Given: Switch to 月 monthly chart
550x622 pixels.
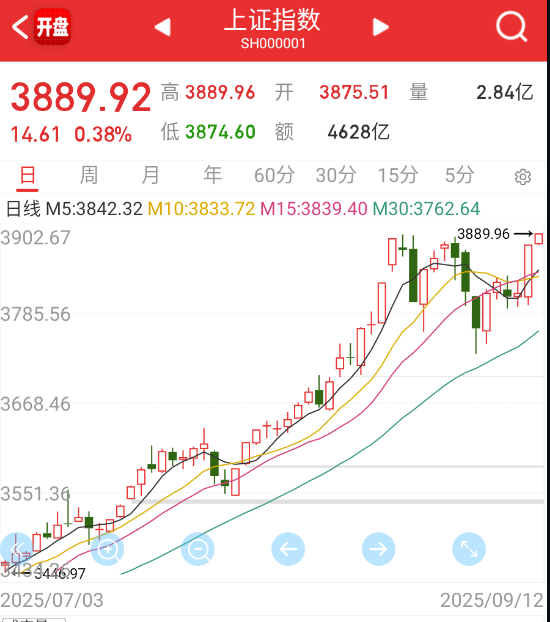Looking at the screenshot, I should [x=150, y=175].
